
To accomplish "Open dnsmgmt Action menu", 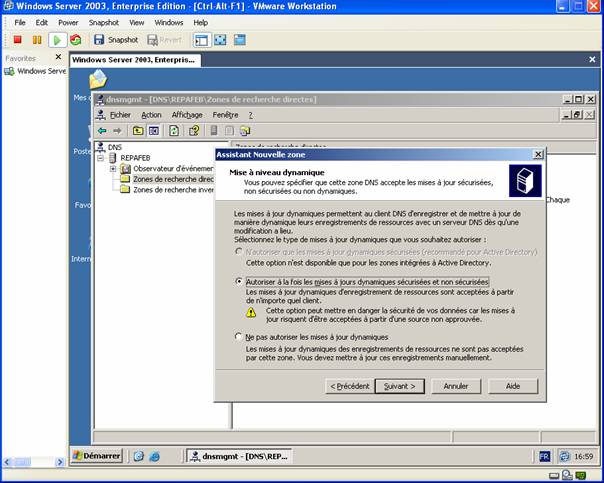I will [151, 115].
